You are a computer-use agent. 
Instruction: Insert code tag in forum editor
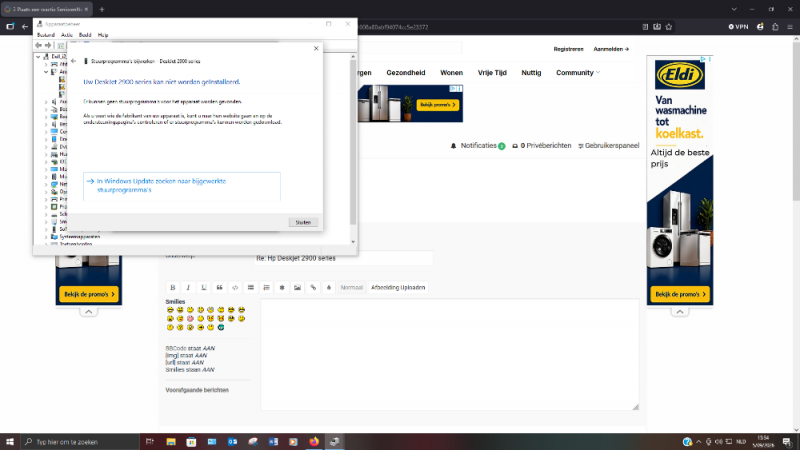tap(235, 287)
